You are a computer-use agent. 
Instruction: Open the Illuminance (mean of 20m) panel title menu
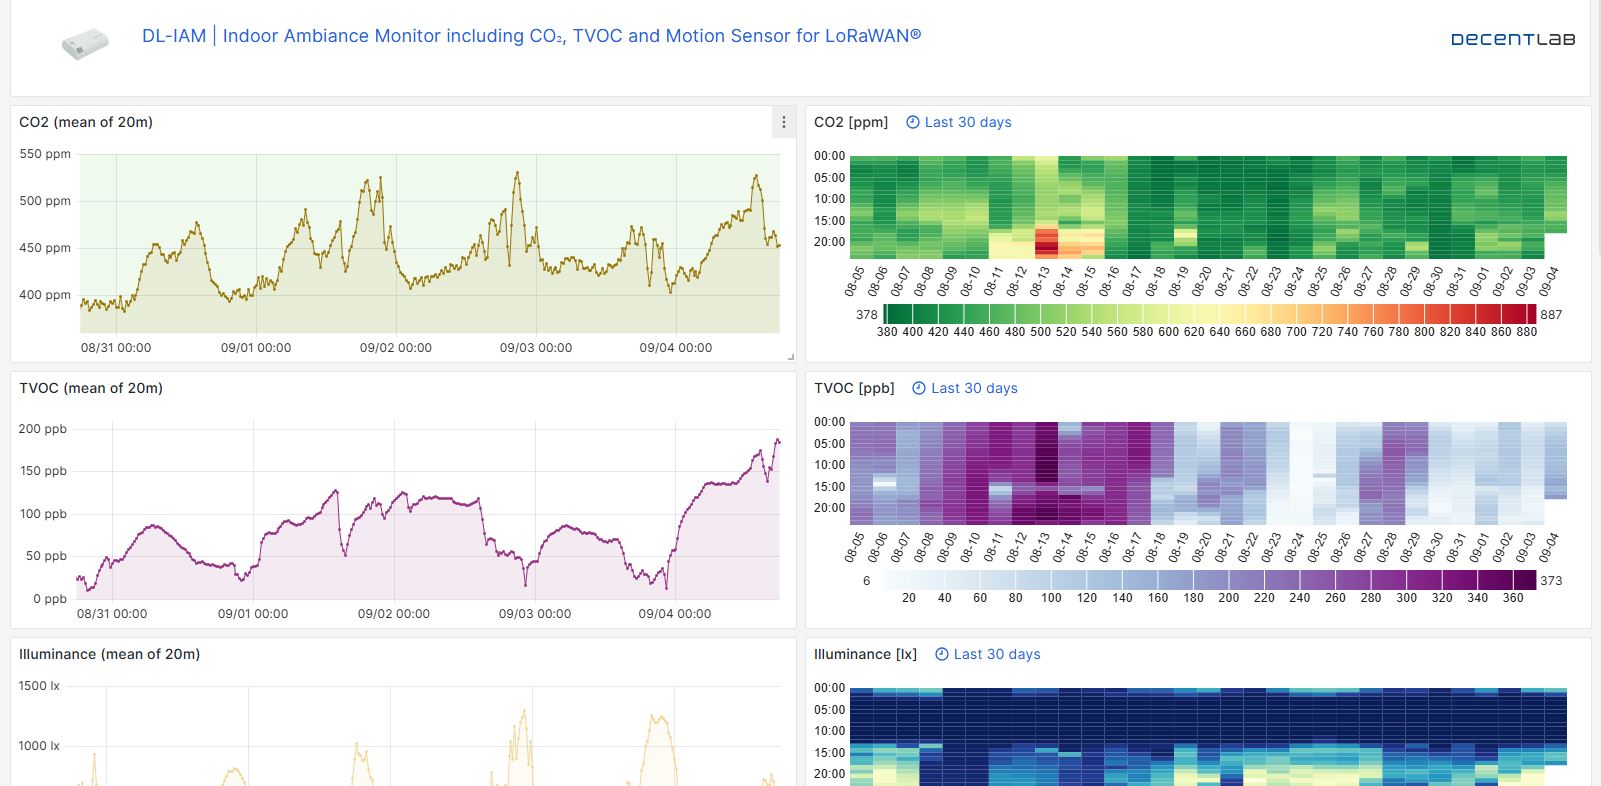(109, 654)
